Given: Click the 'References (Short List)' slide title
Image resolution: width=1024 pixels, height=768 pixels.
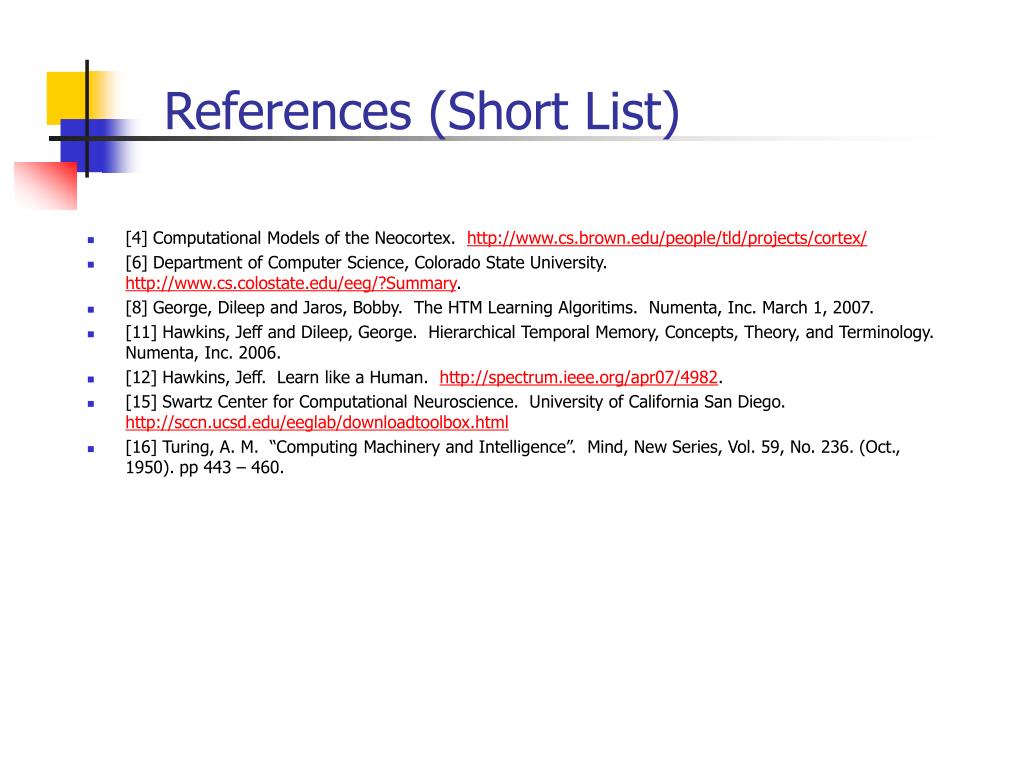Looking at the screenshot, I should [x=422, y=112].
